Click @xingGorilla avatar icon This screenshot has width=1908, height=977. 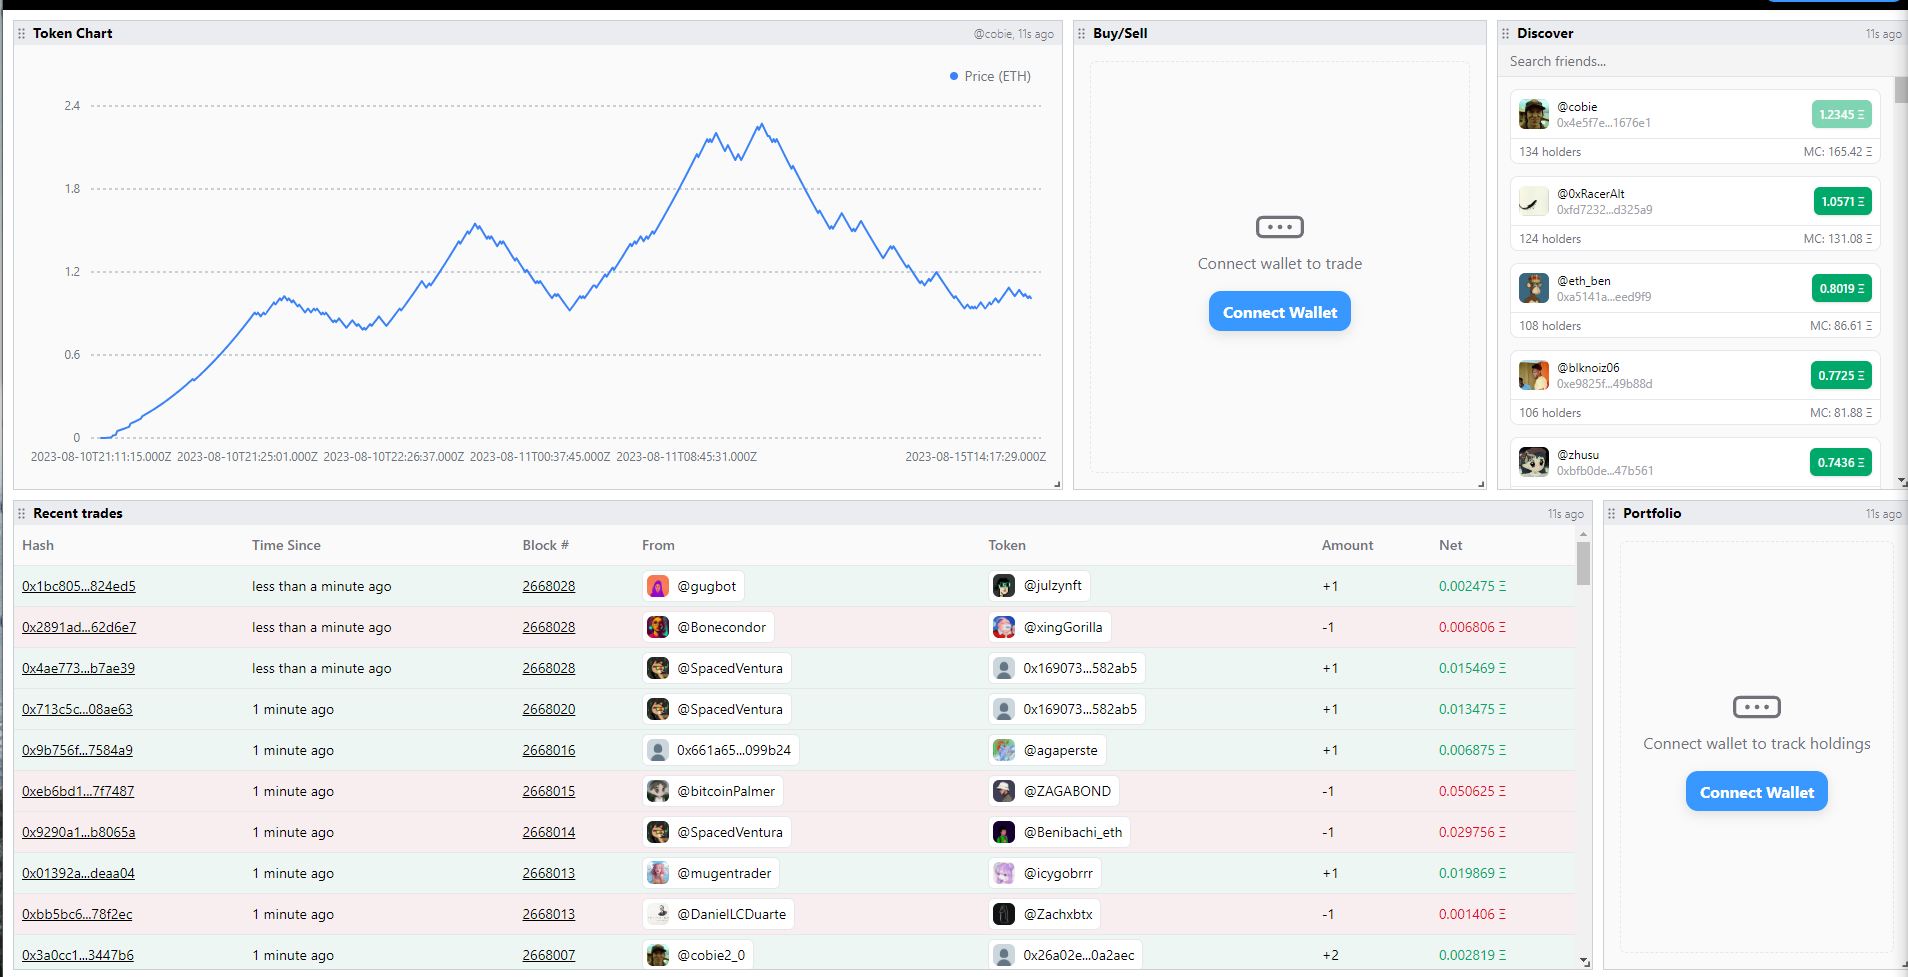pos(1004,627)
